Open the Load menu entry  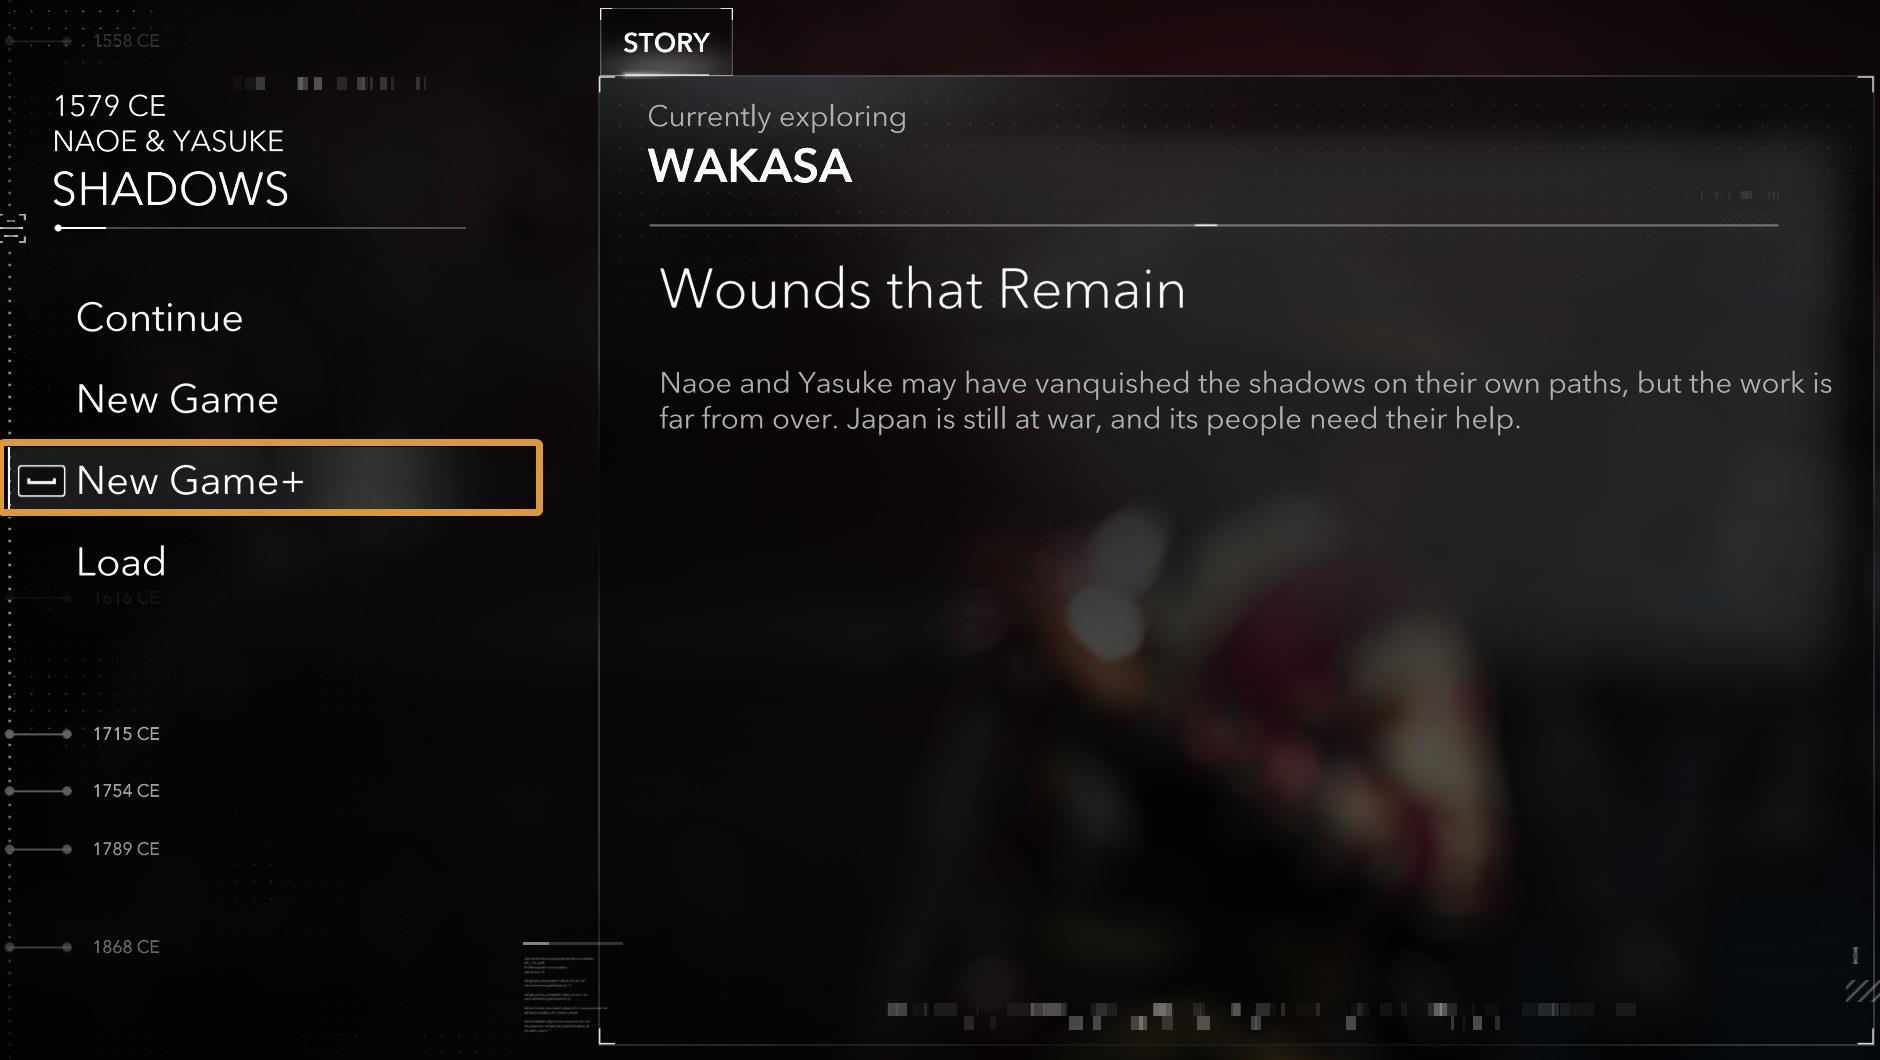121,562
